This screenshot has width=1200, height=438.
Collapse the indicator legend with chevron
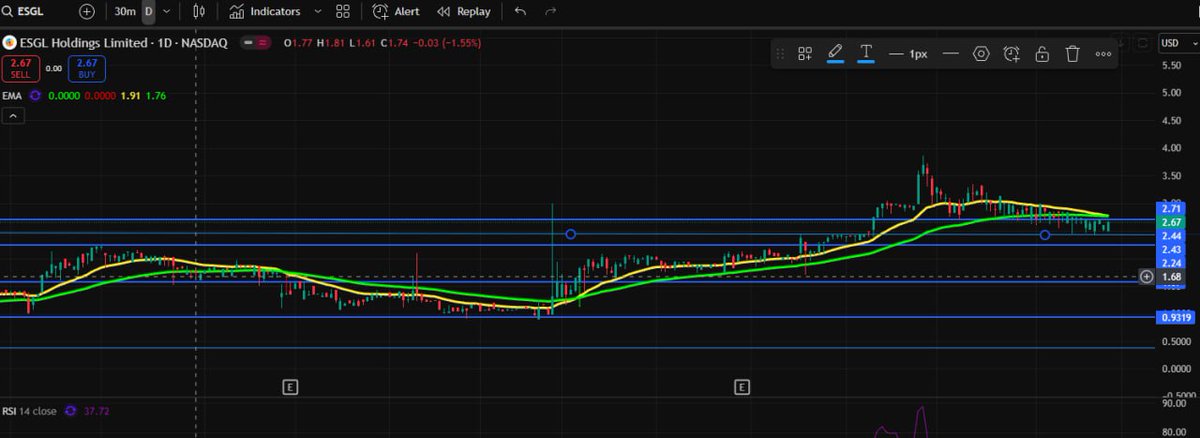pos(14,116)
